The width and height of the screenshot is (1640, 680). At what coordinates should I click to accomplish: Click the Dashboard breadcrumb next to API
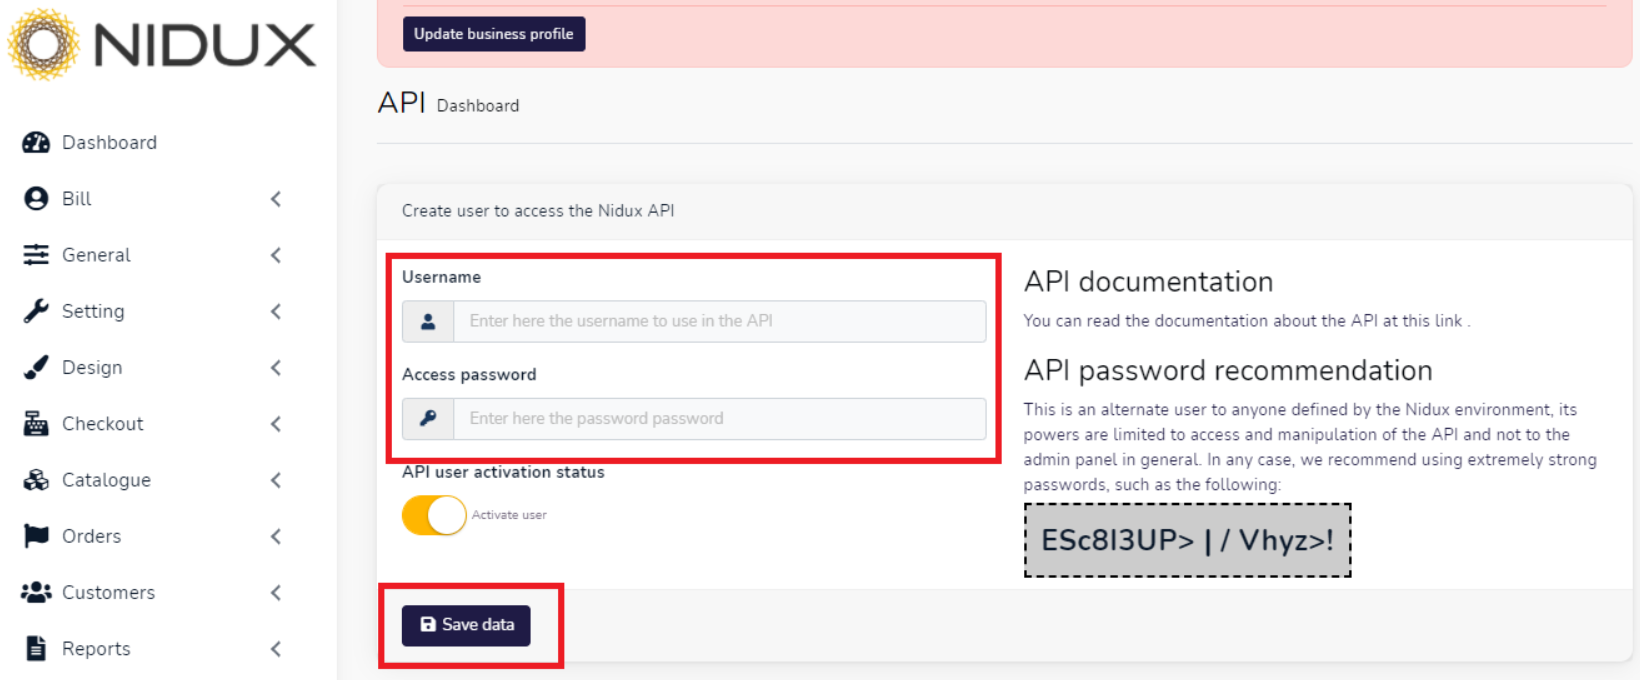pos(478,106)
